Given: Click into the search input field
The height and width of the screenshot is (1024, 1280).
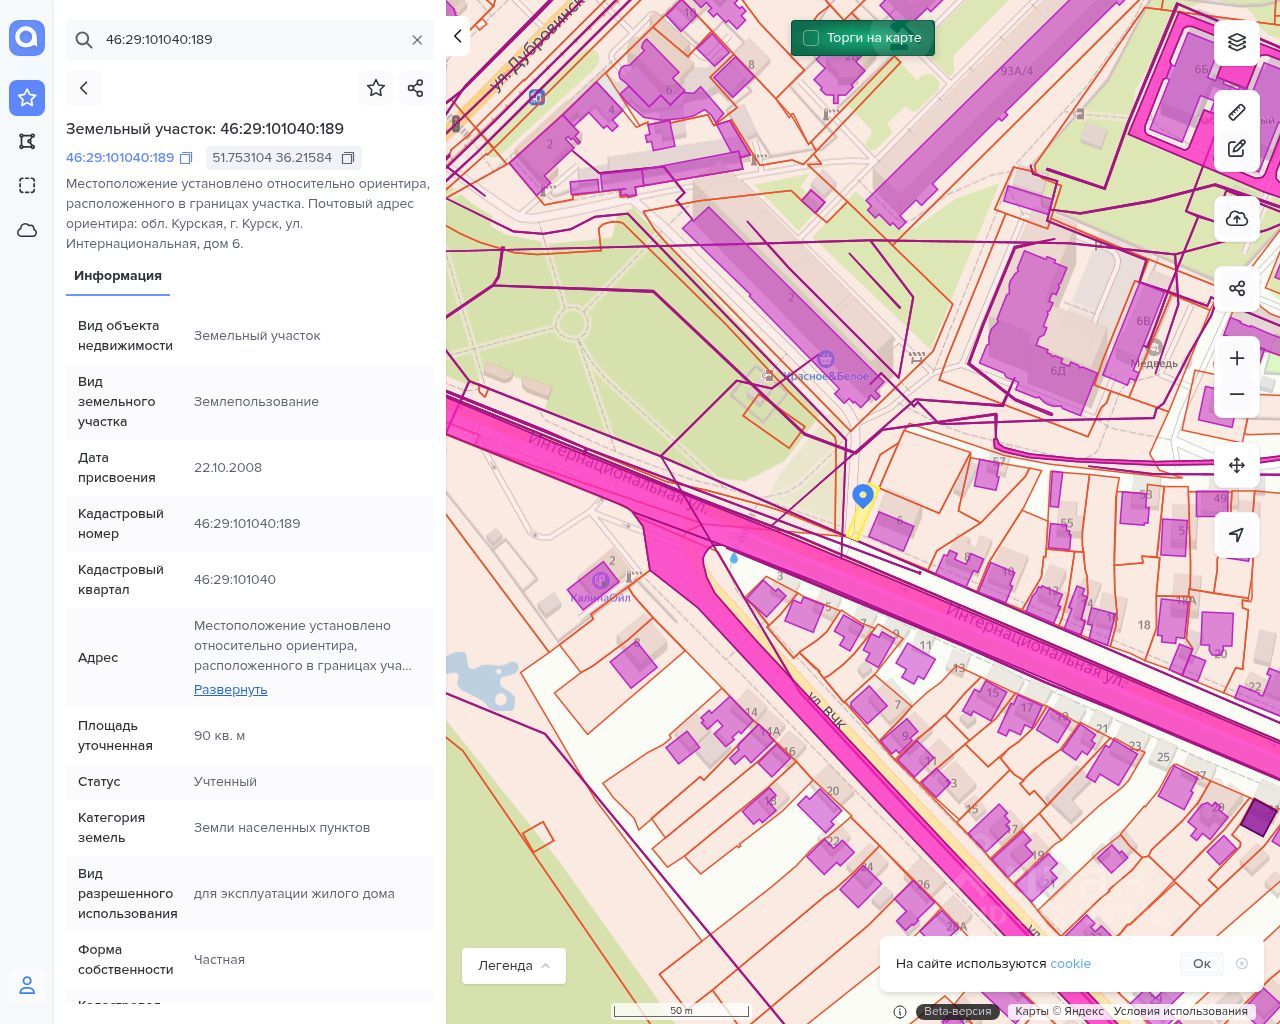Looking at the screenshot, I should [250, 40].
